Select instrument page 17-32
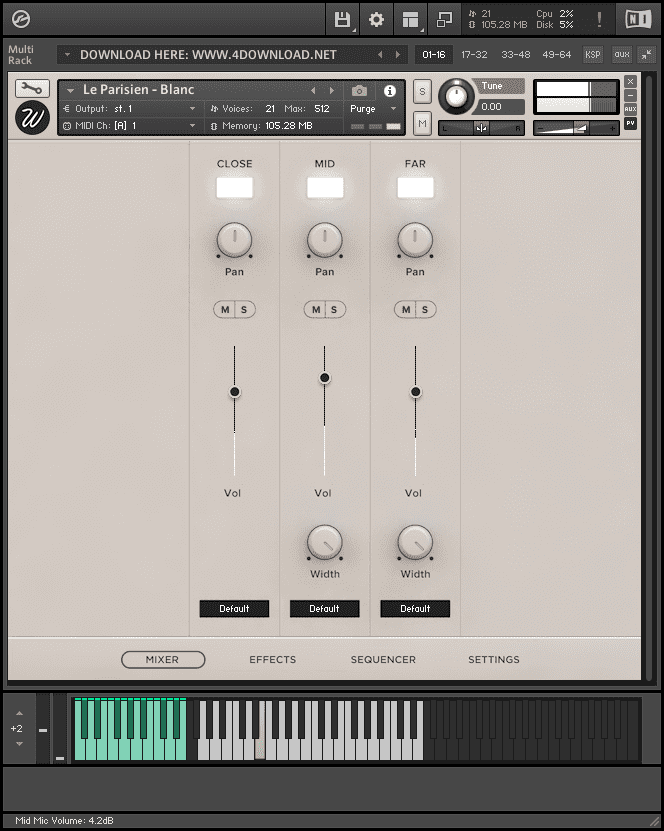664x831 pixels. coord(474,55)
